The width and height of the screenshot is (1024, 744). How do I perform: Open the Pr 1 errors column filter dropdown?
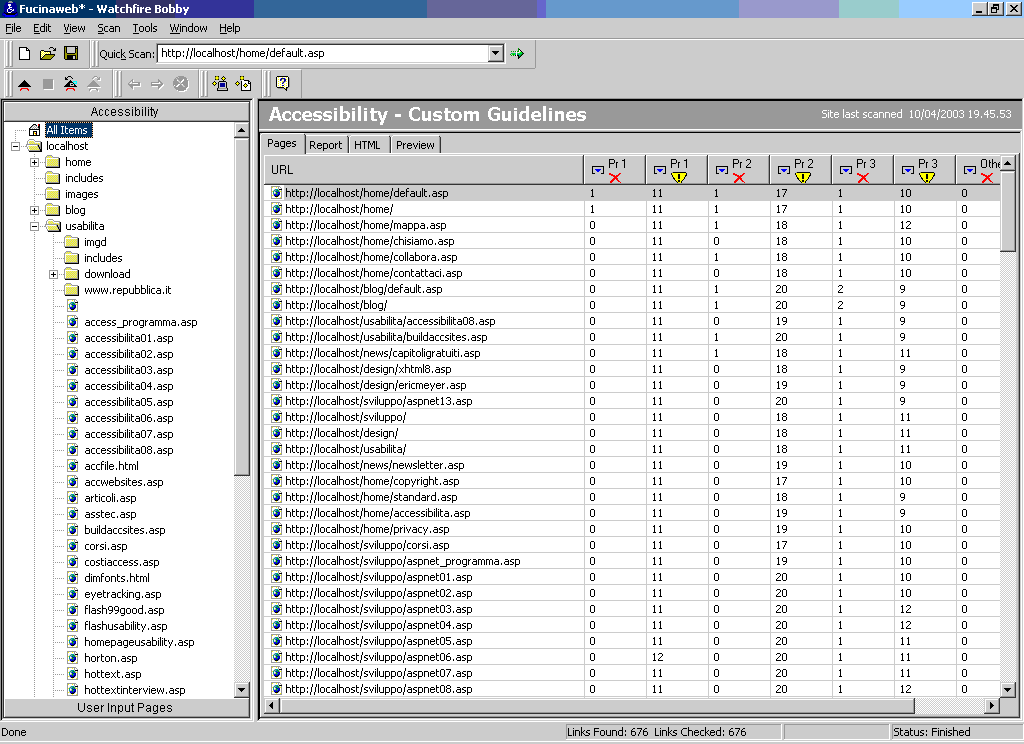597,170
